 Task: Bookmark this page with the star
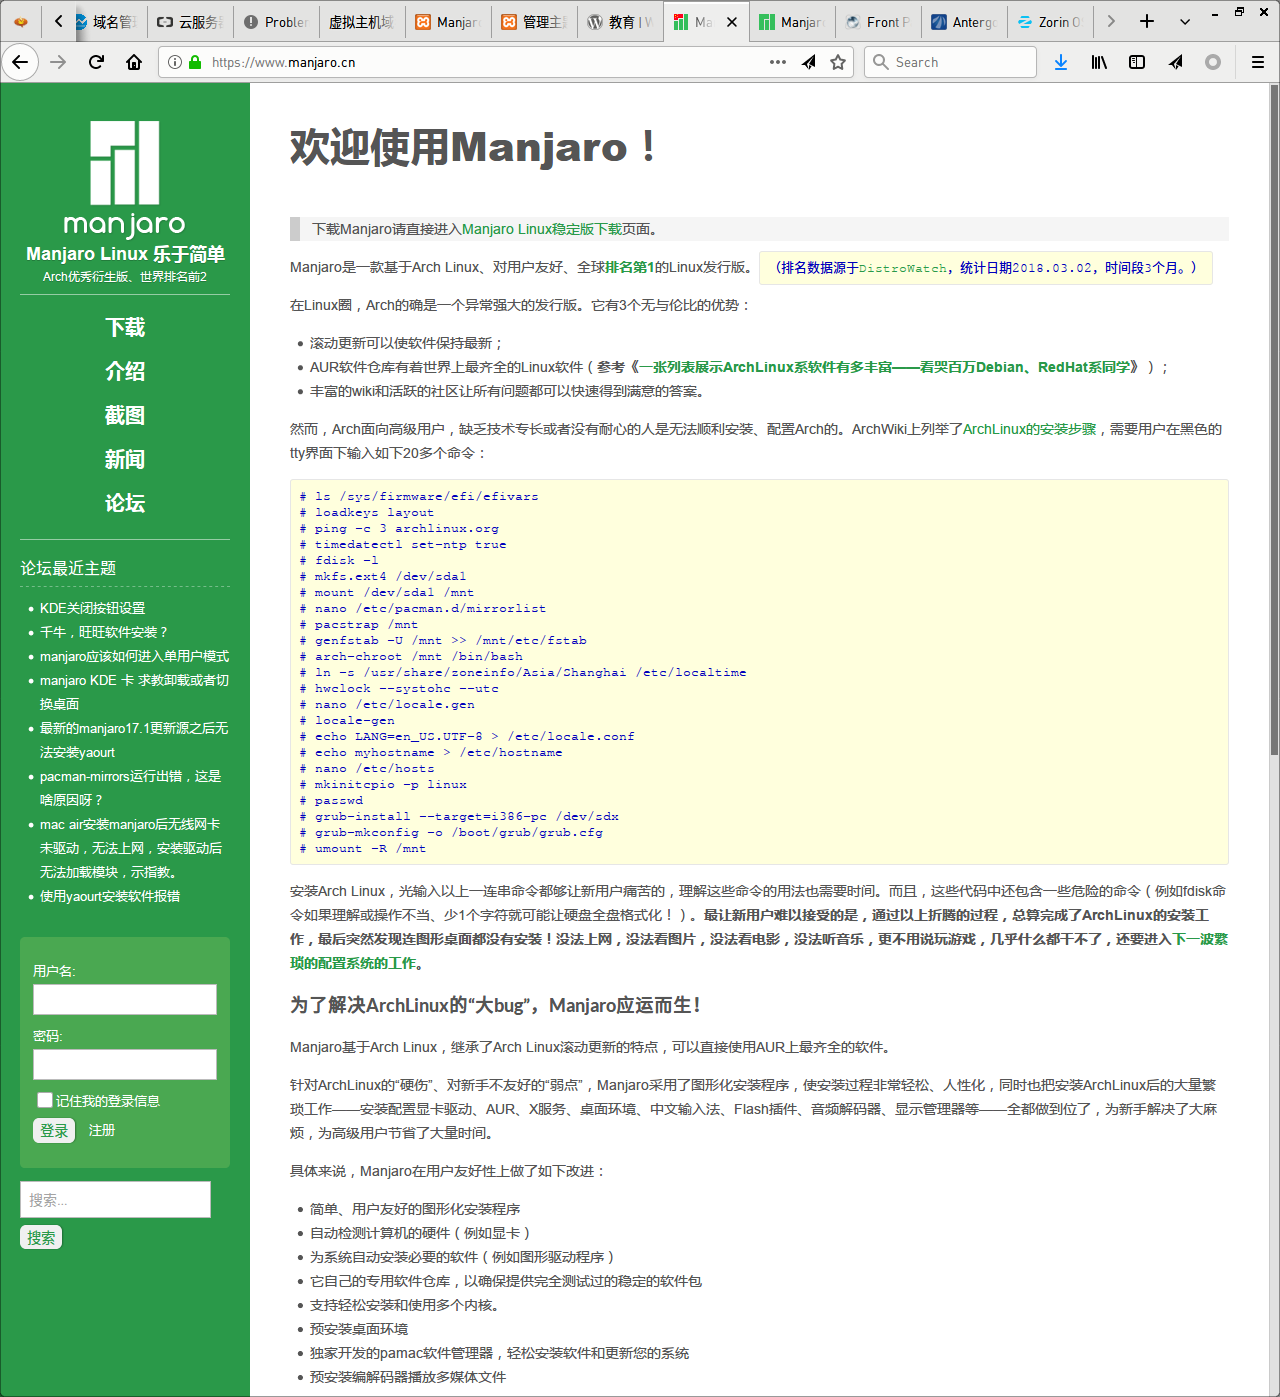838,62
